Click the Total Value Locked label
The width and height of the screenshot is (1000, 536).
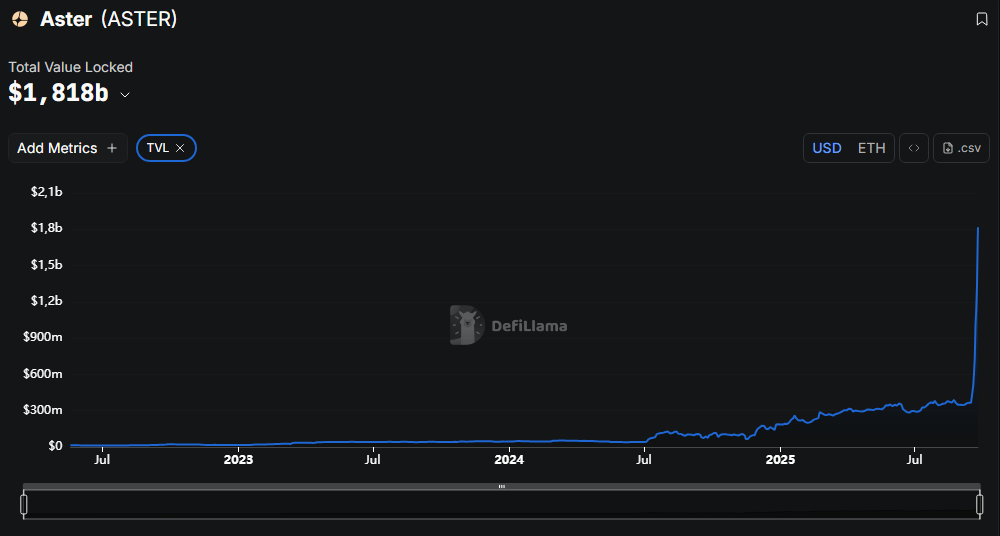click(70, 67)
